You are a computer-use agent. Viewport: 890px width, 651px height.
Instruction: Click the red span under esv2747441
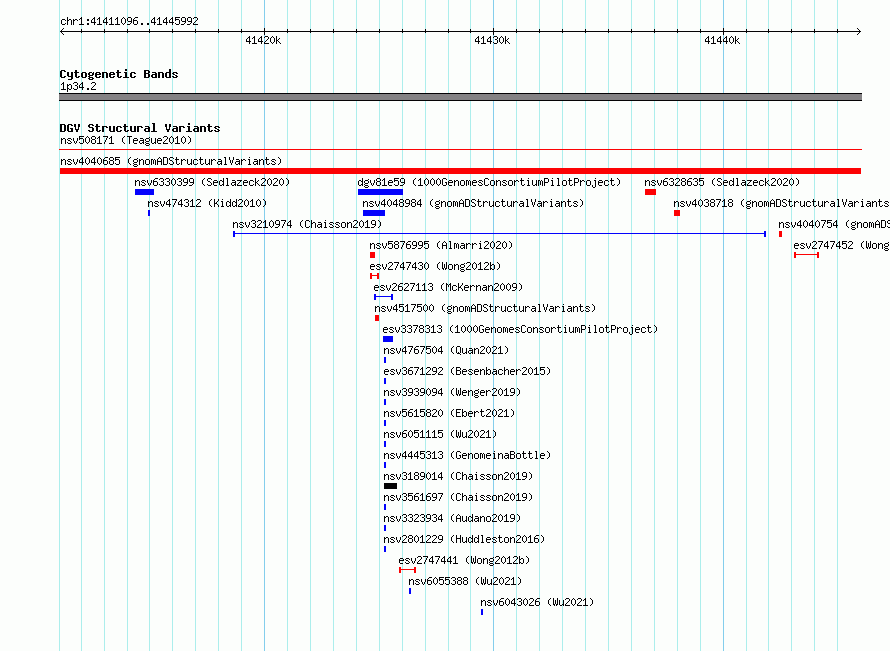point(408,570)
